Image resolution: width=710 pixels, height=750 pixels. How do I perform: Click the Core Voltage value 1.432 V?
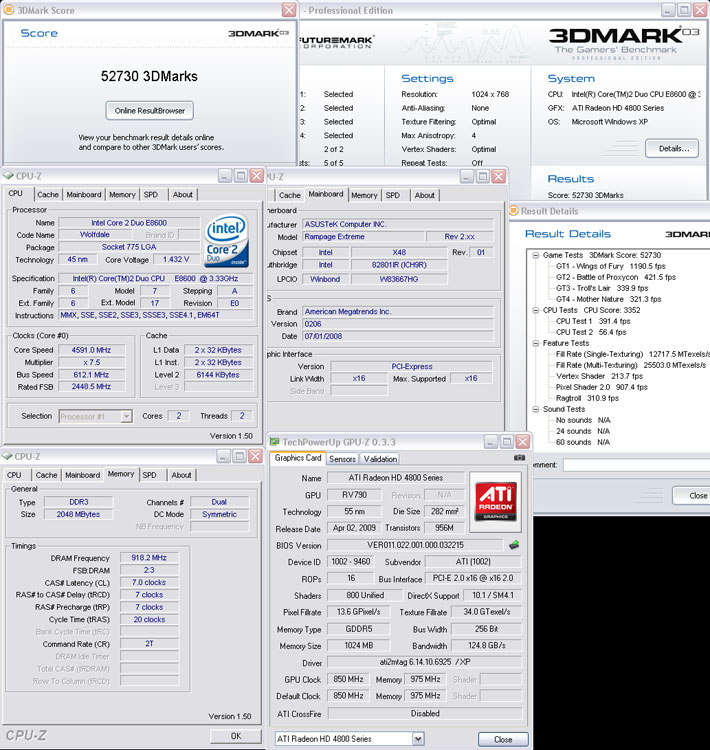[x=176, y=260]
